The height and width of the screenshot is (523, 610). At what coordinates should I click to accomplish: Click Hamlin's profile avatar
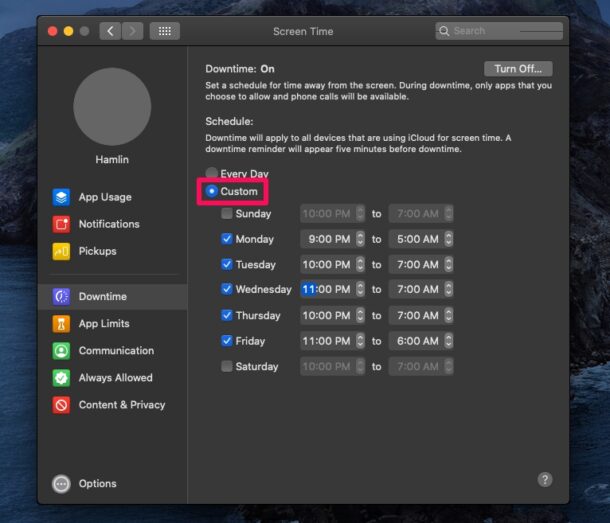(112, 107)
